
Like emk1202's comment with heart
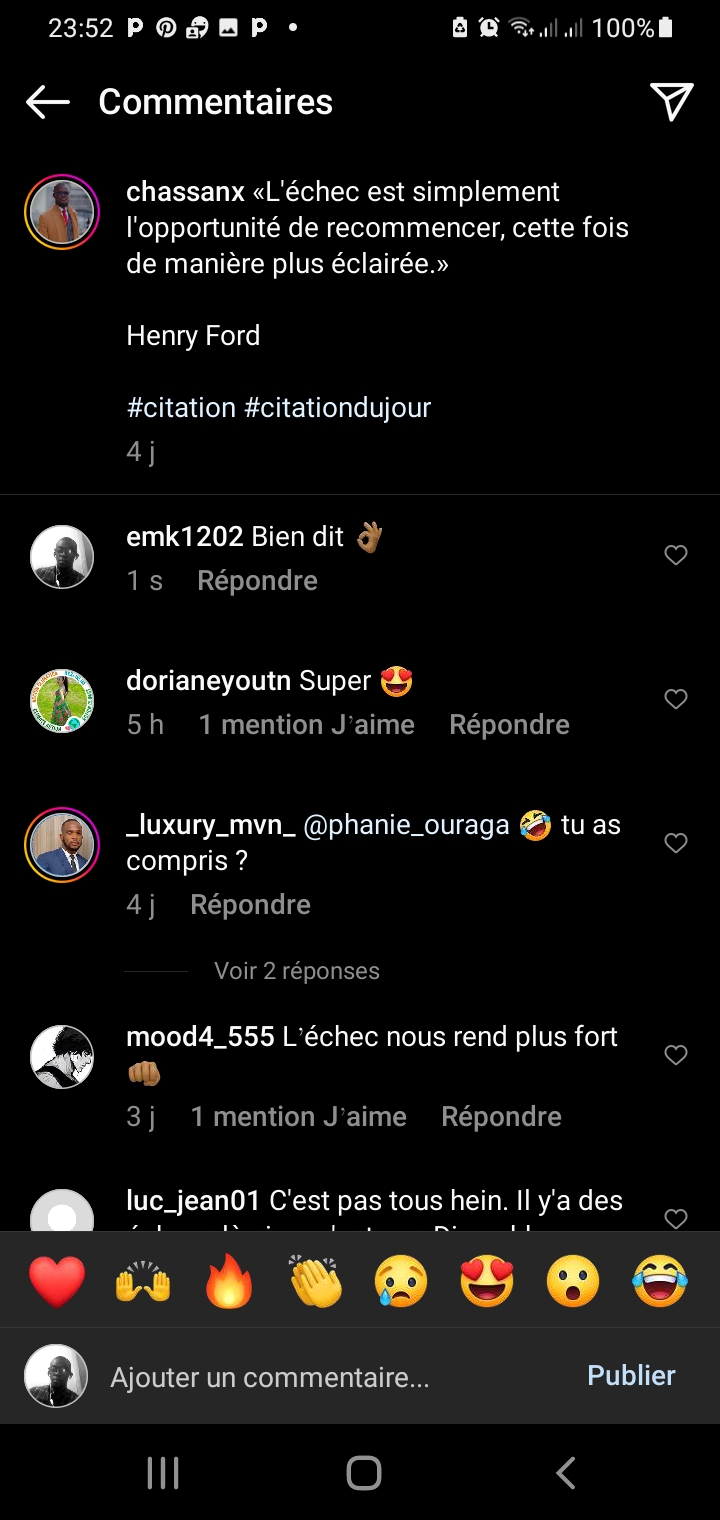(x=676, y=555)
